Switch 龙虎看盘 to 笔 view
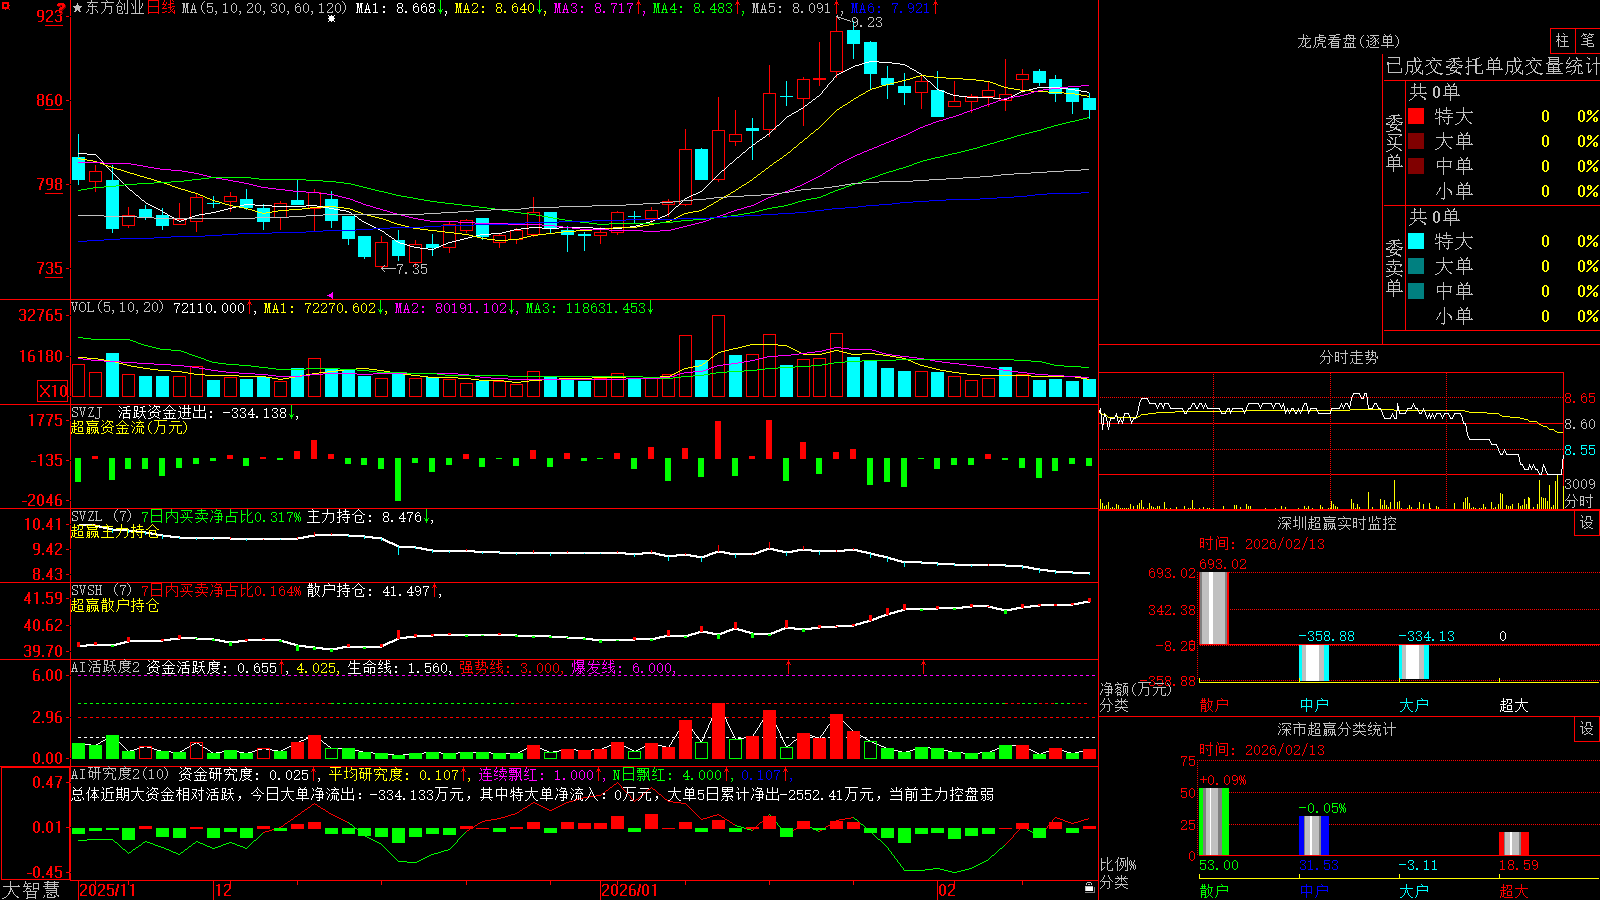 click(1587, 40)
